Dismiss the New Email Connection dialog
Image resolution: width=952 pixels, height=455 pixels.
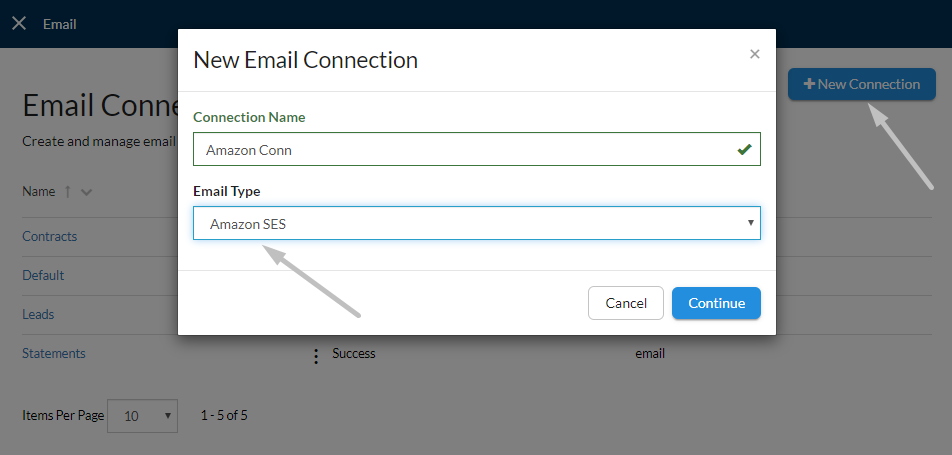(755, 54)
